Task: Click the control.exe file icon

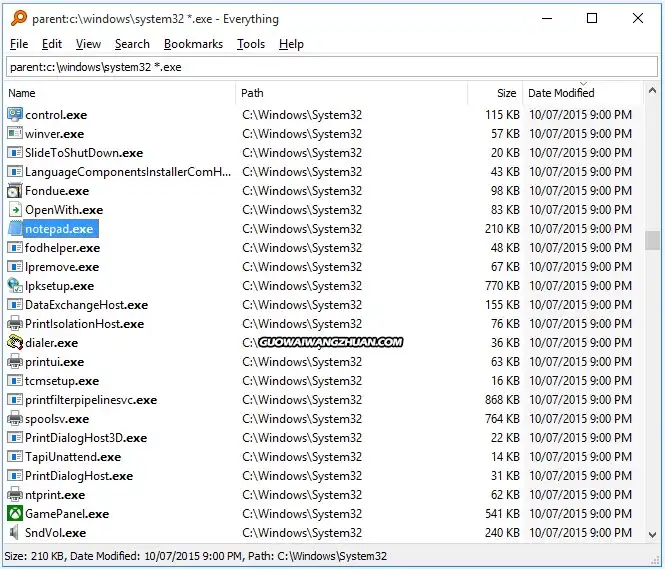Action: tap(15, 114)
